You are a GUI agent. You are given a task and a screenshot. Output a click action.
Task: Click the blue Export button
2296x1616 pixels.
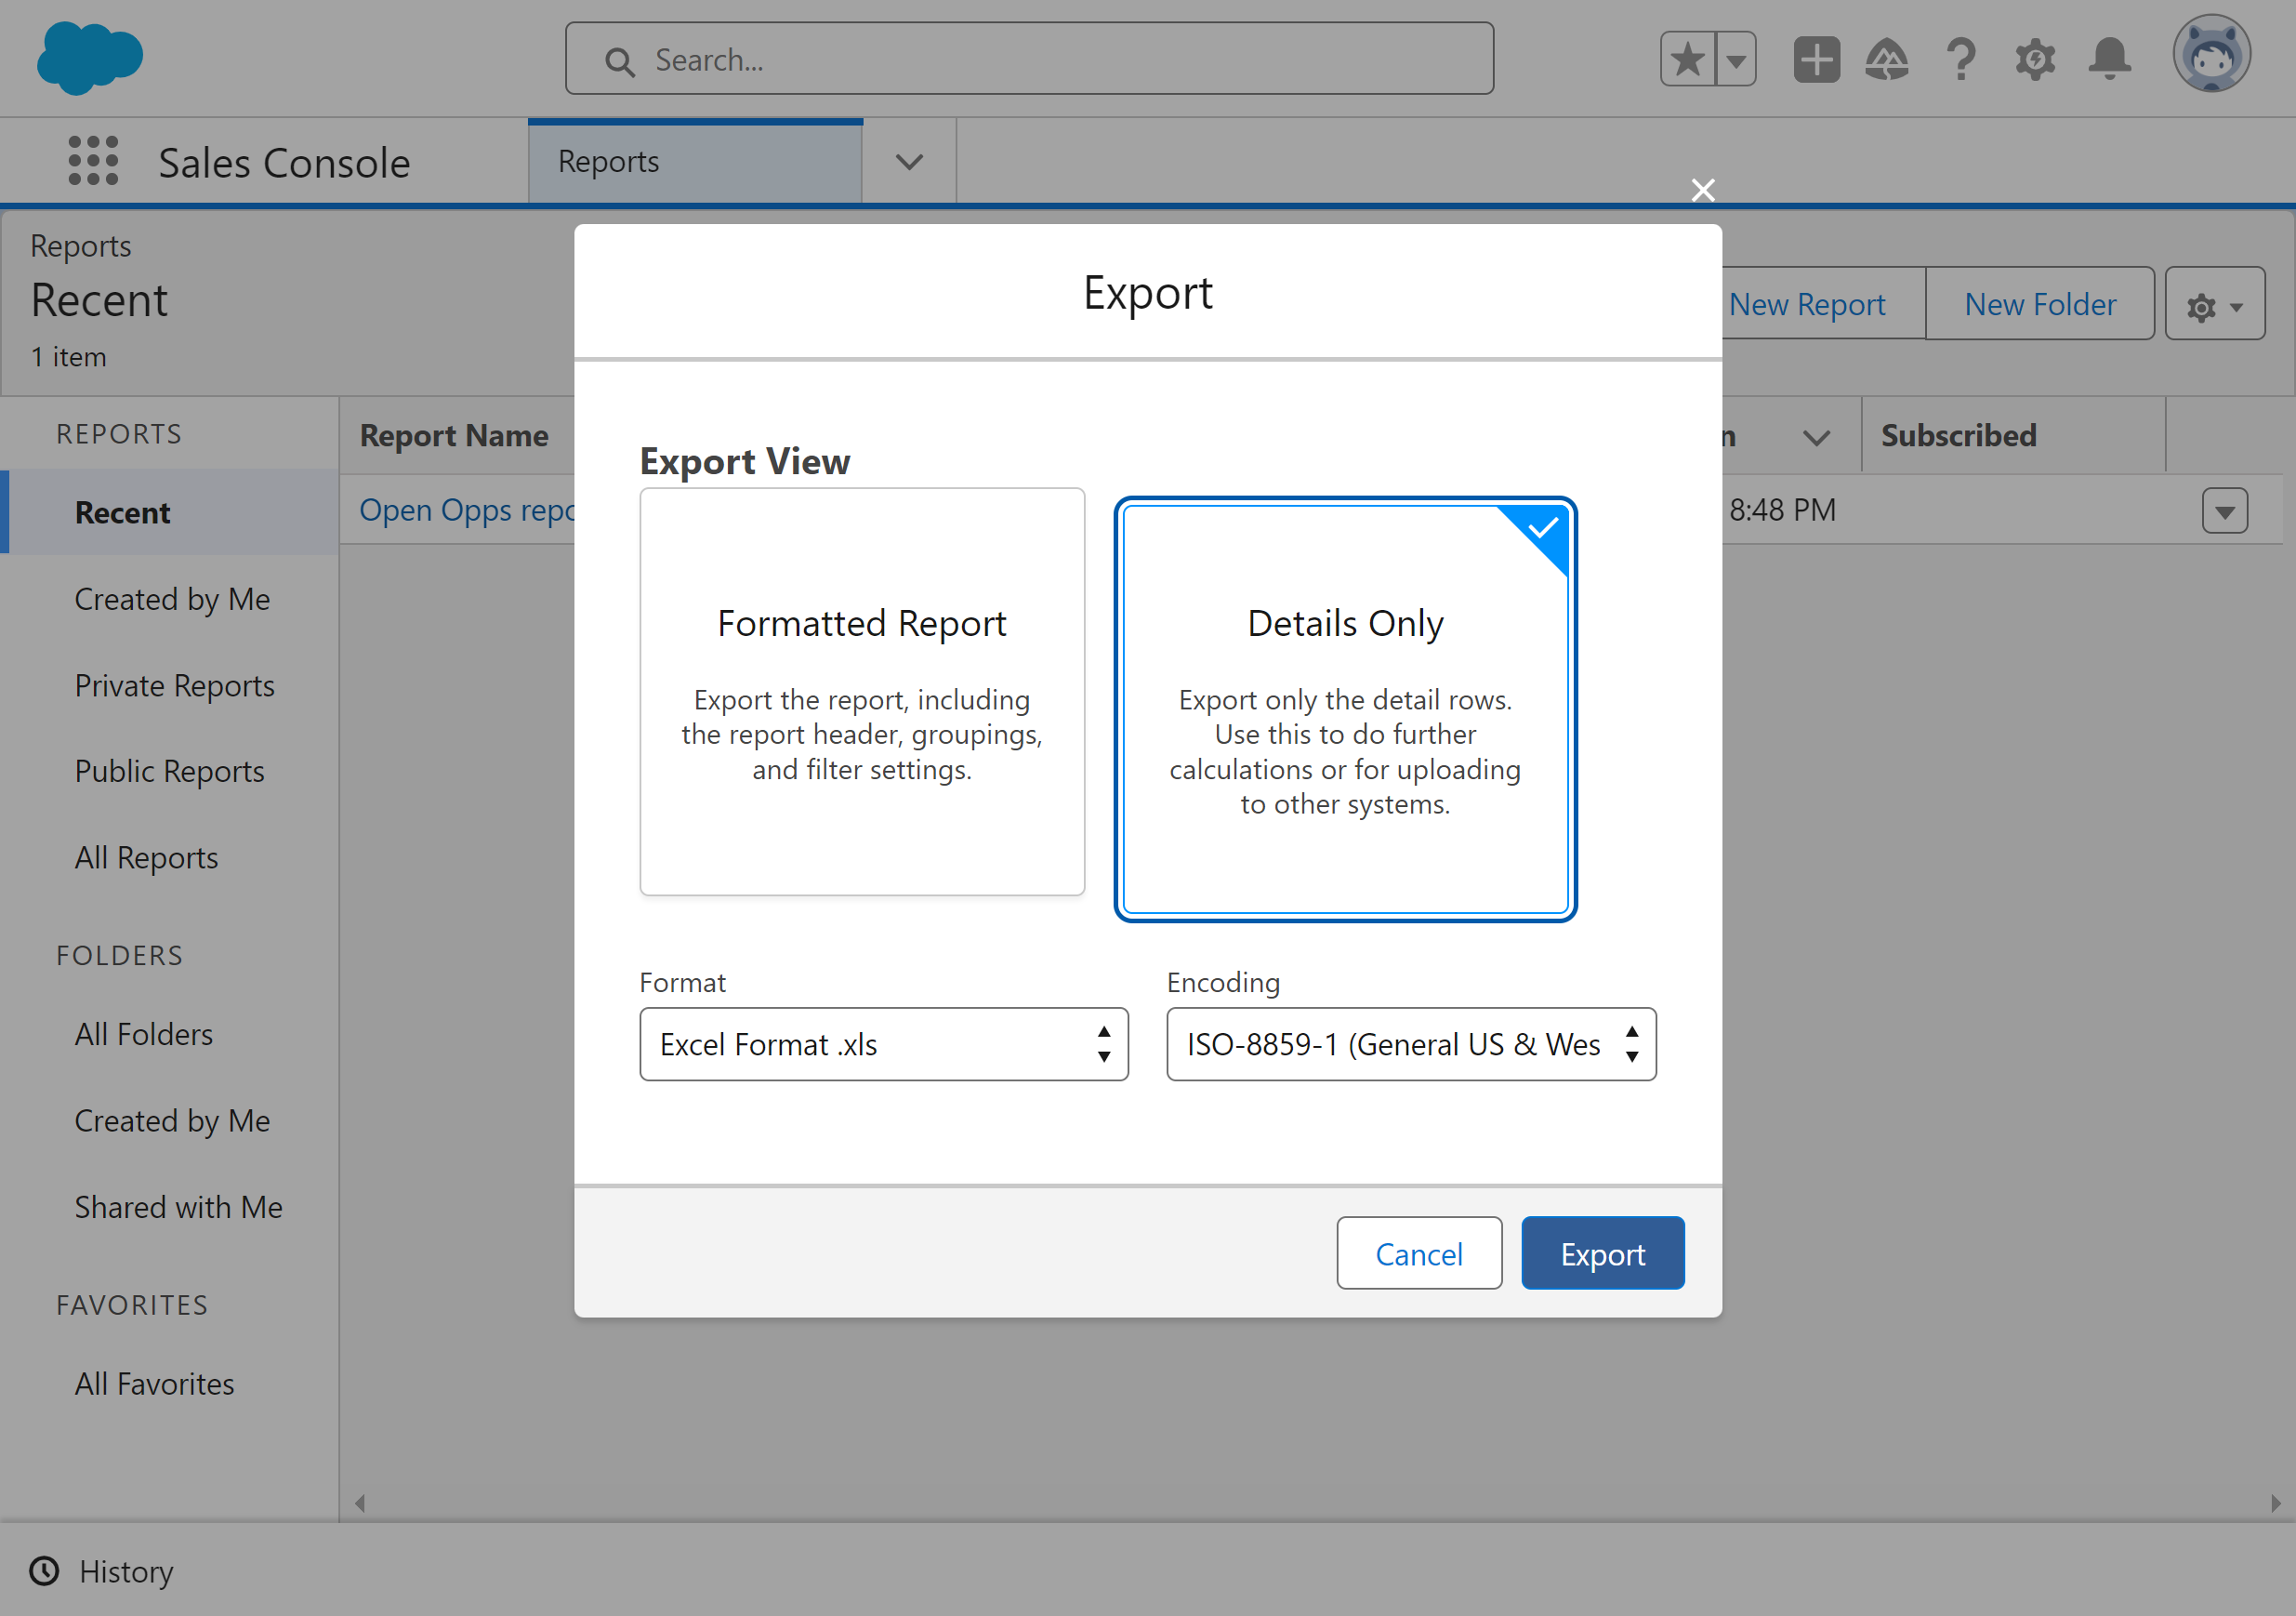click(1603, 1253)
